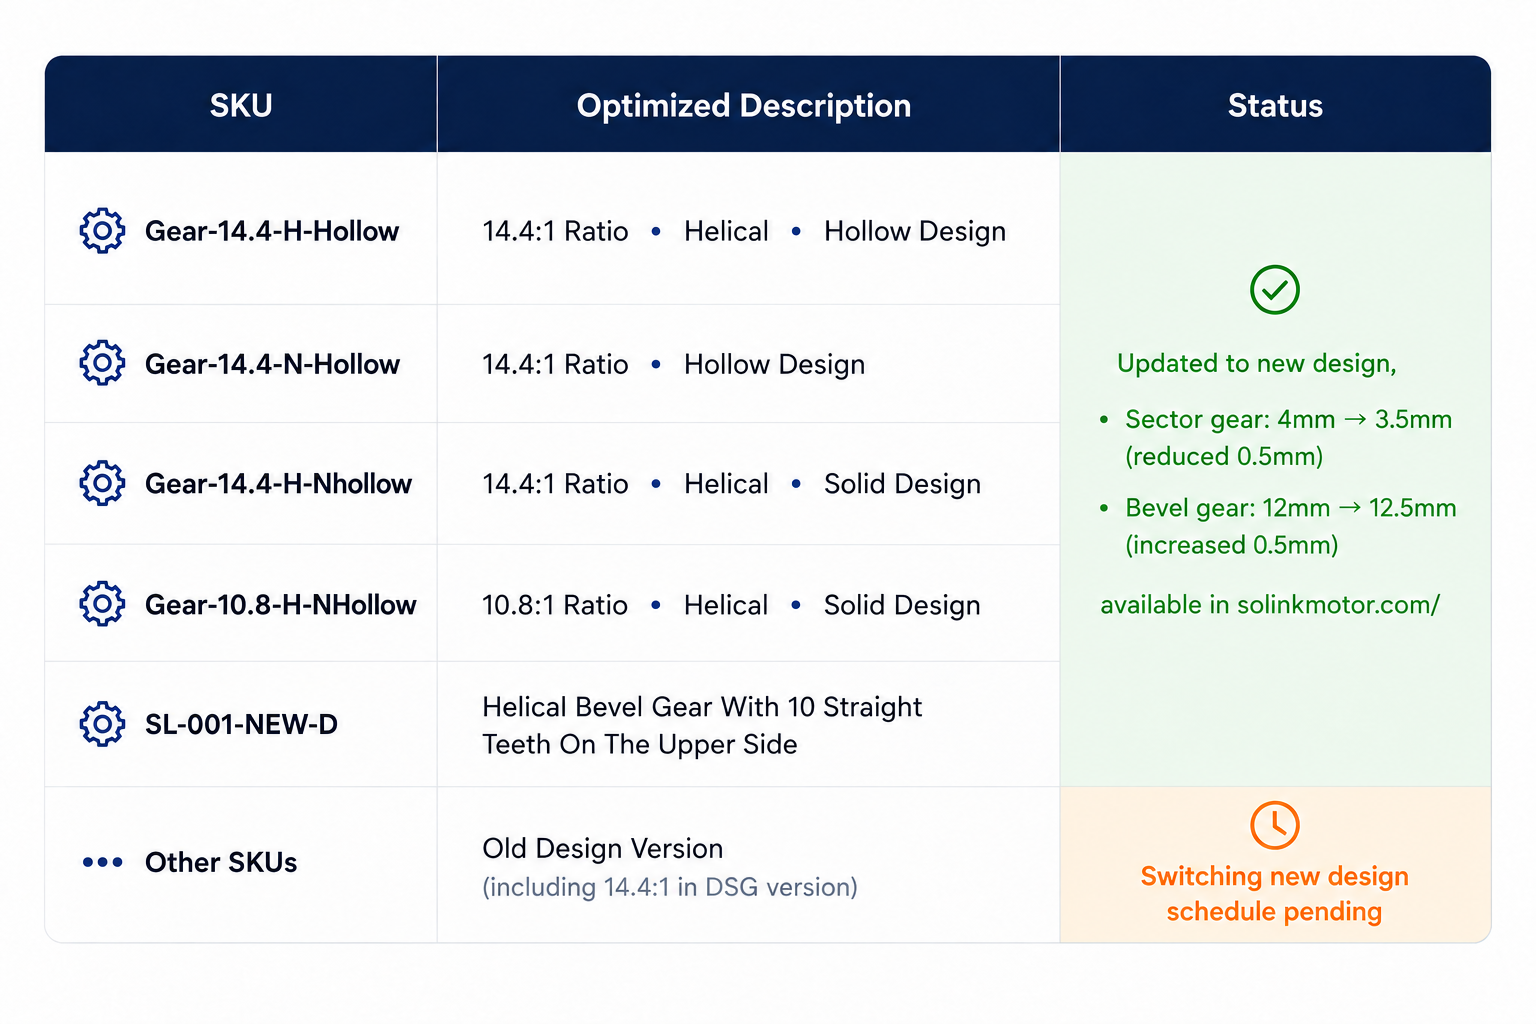Screen dimensions: 1536x1024
Task: Select the Status column header
Action: [1275, 105]
